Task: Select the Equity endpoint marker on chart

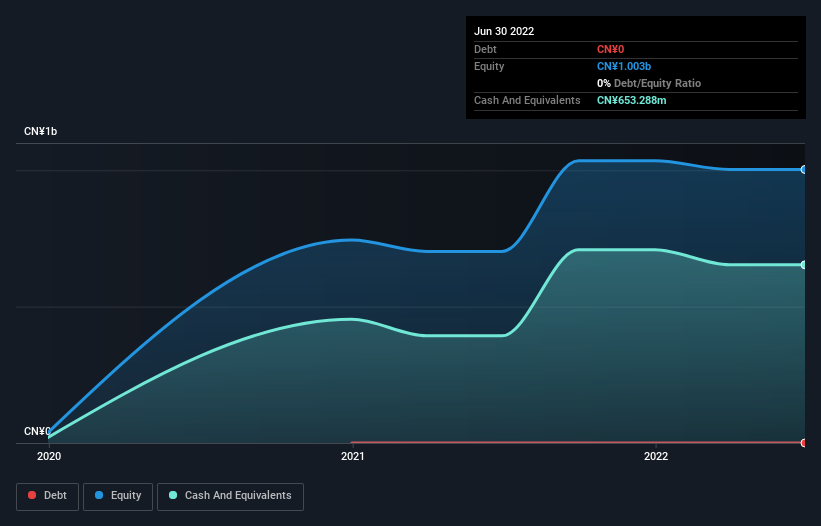Action: coord(804,170)
